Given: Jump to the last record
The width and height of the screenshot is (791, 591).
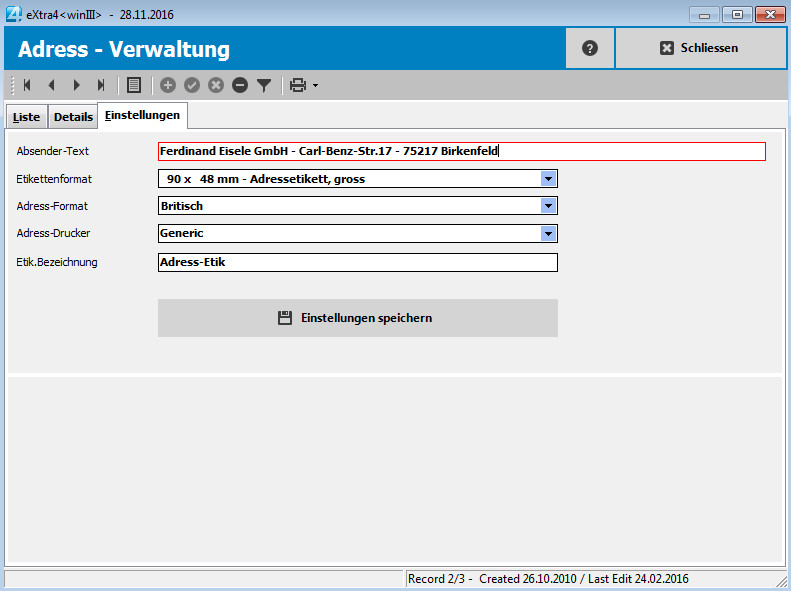Looking at the screenshot, I should pos(100,86).
